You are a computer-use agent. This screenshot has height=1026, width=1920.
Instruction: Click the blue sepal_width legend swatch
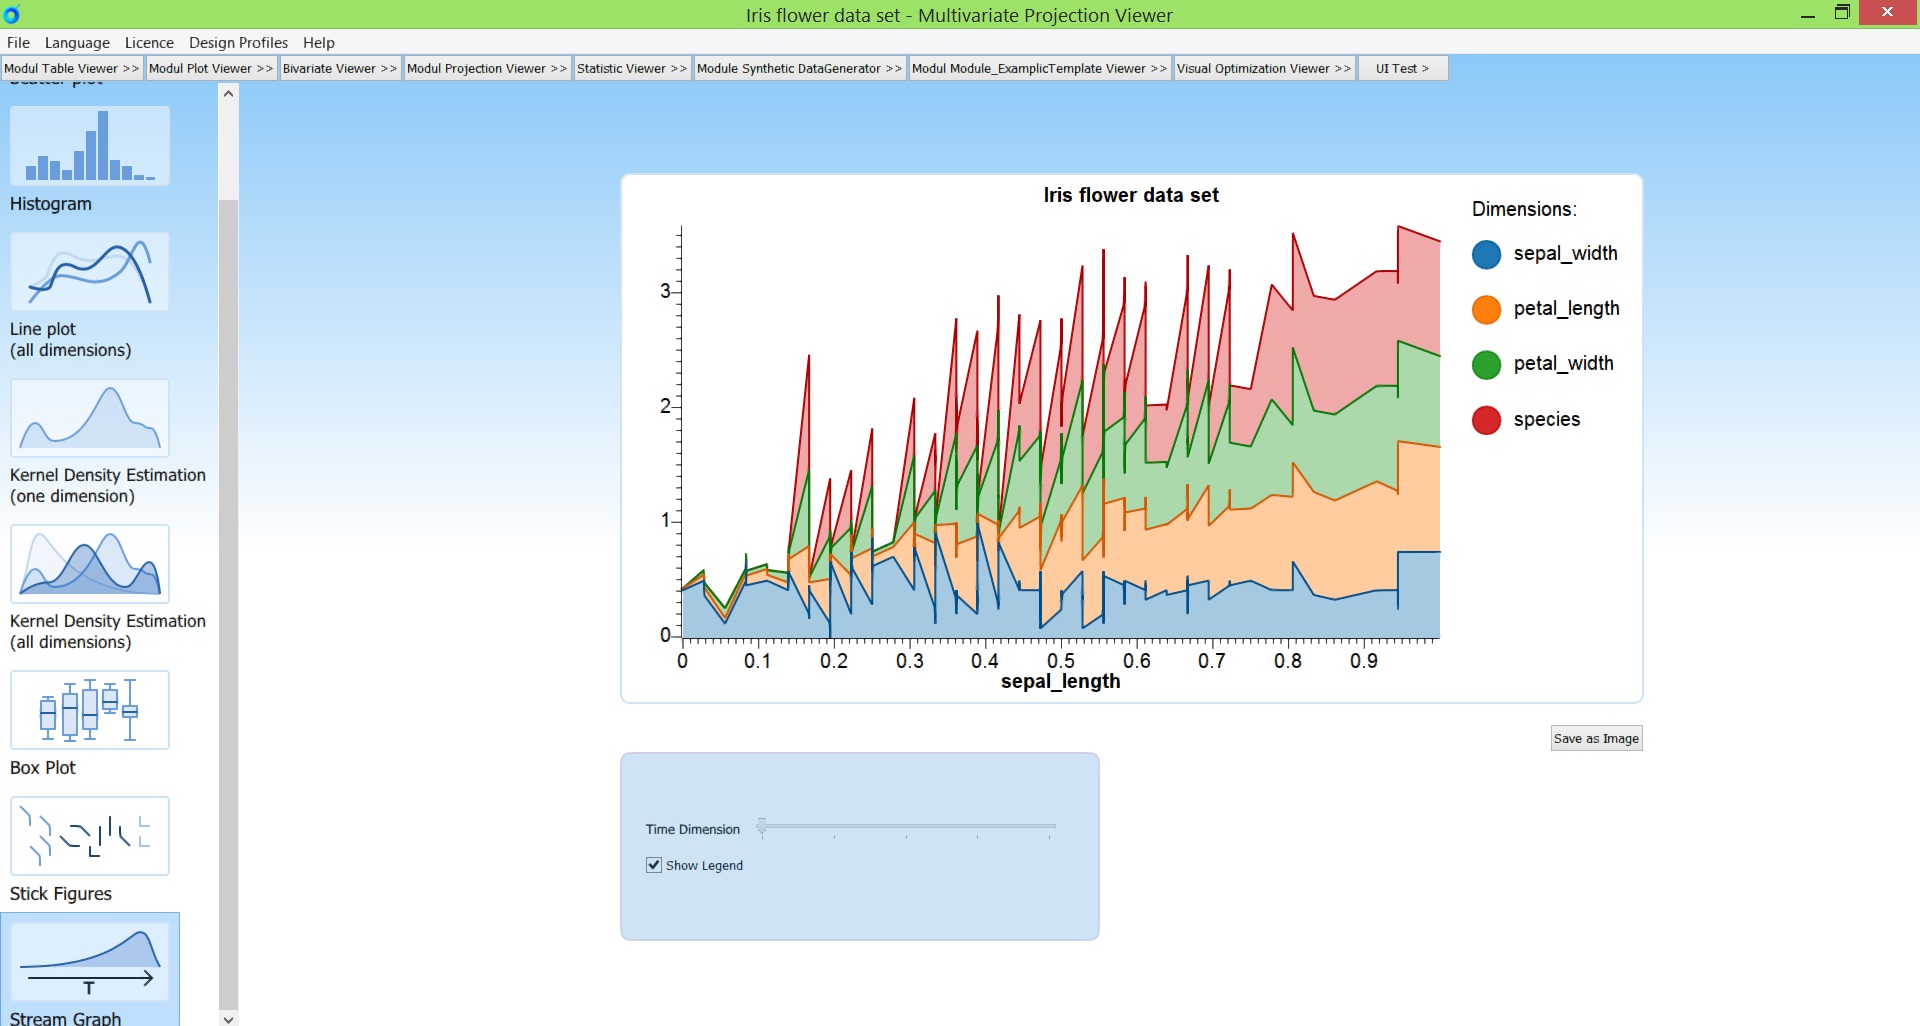[1486, 255]
